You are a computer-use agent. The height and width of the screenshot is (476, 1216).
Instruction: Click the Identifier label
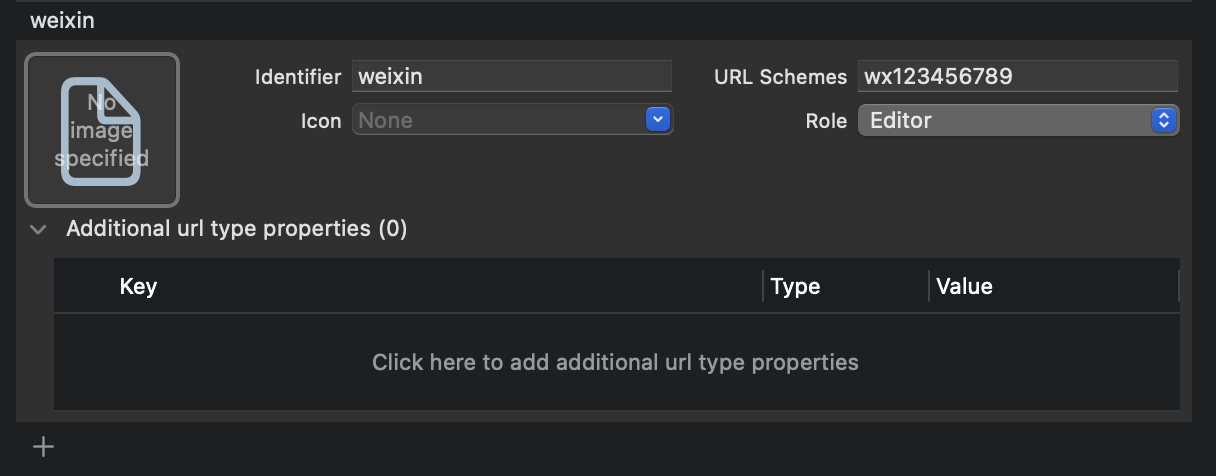pyautogui.click(x=297, y=77)
